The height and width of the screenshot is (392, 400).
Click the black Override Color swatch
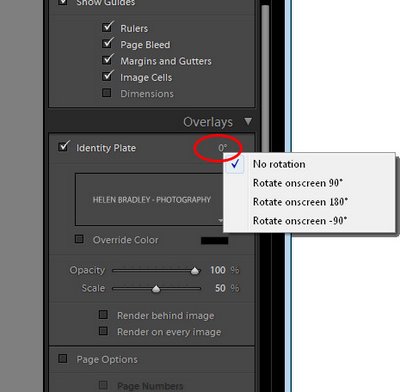coord(215,240)
